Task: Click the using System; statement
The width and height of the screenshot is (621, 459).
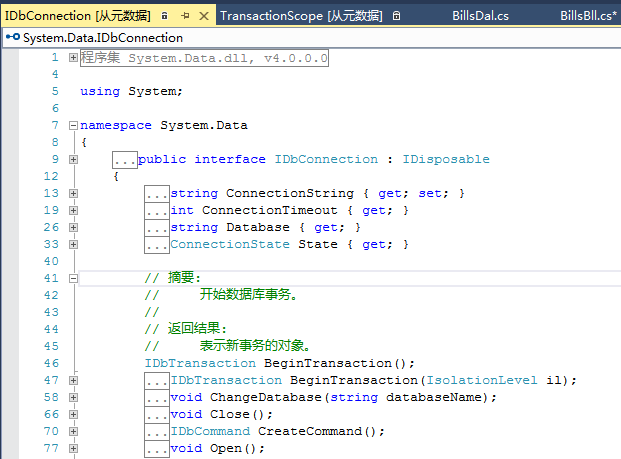Action: tap(131, 91)
